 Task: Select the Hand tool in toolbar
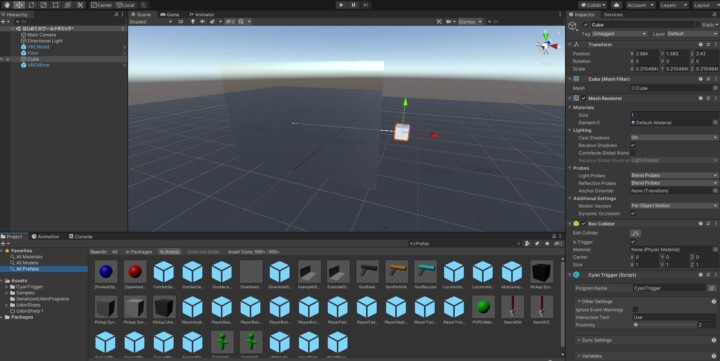[x=7, y=5]
